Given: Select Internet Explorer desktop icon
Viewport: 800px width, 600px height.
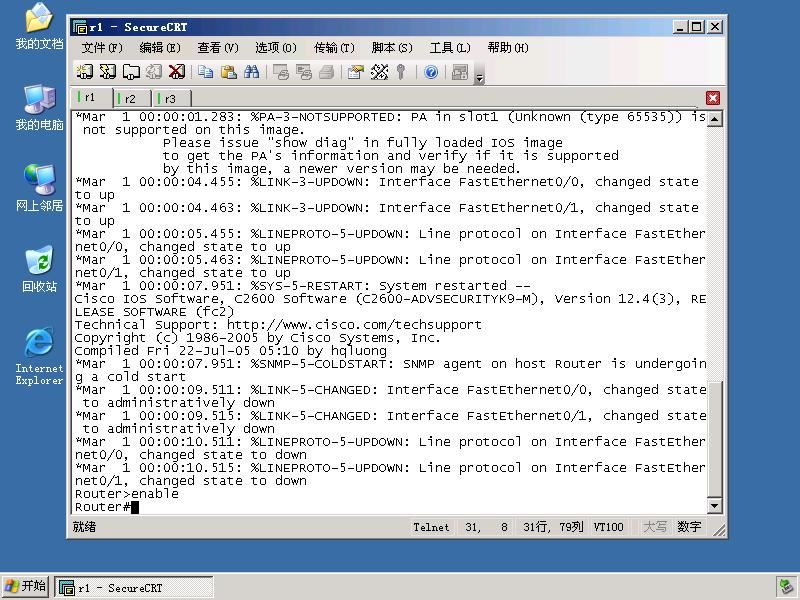Looking at the screenshot, I should 39,356.
